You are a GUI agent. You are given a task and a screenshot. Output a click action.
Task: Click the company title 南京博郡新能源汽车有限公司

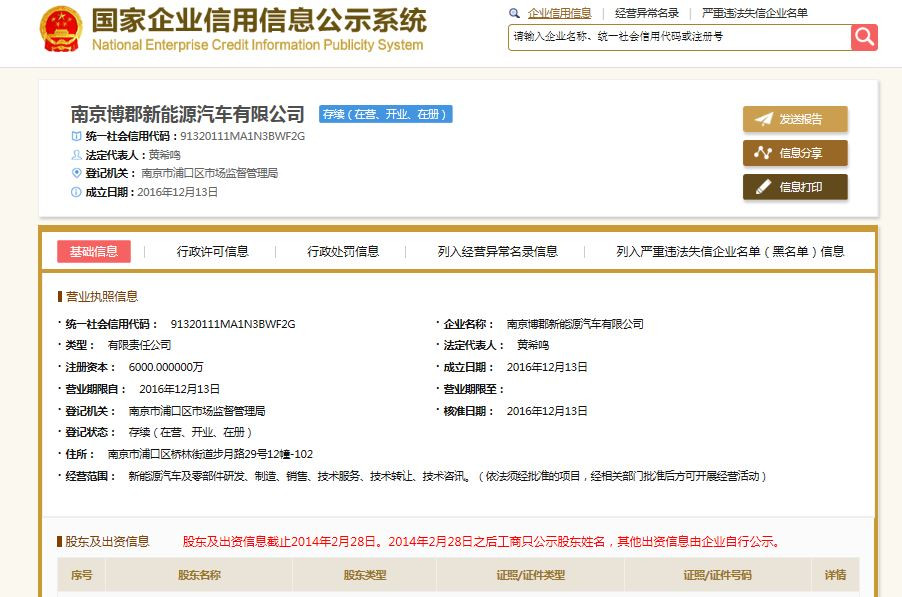click(188, 114)
